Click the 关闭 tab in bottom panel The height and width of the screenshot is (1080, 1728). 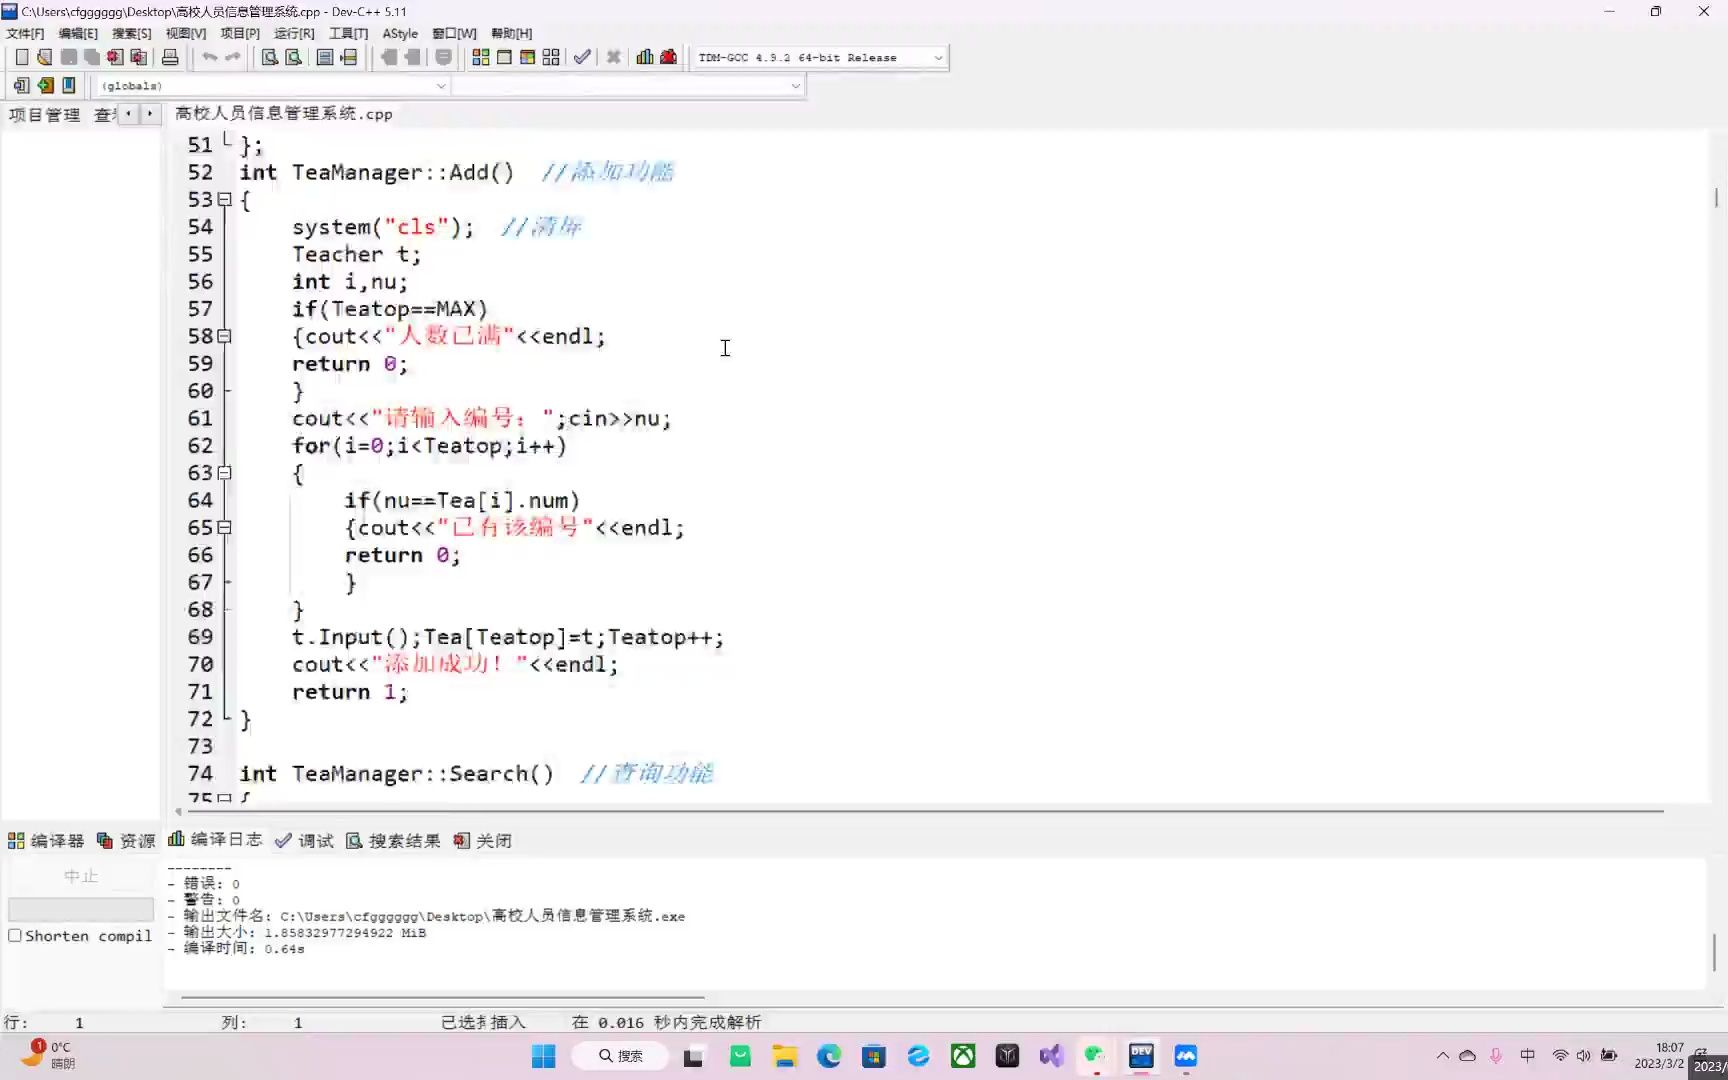(482, 841)
